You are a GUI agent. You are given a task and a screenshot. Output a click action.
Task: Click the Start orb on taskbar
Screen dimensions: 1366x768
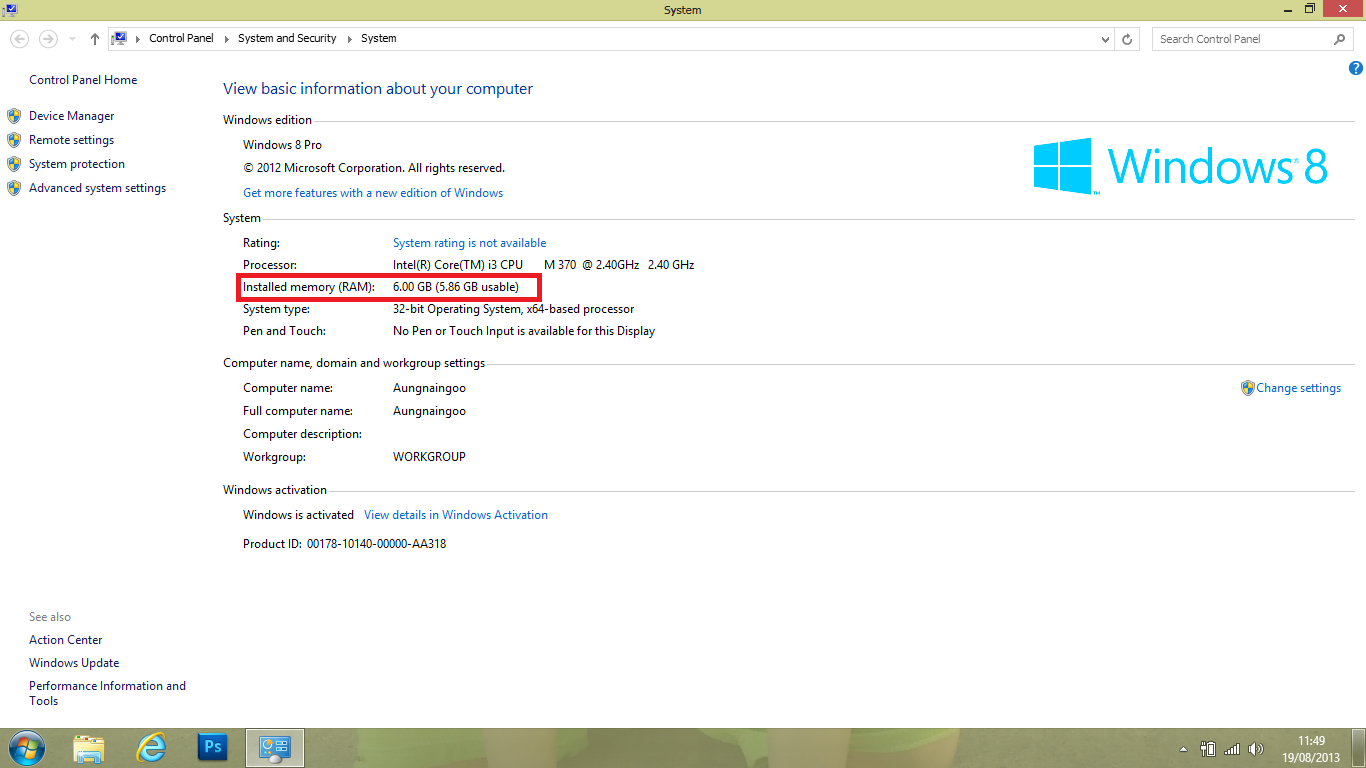click(x=27, y=748)
